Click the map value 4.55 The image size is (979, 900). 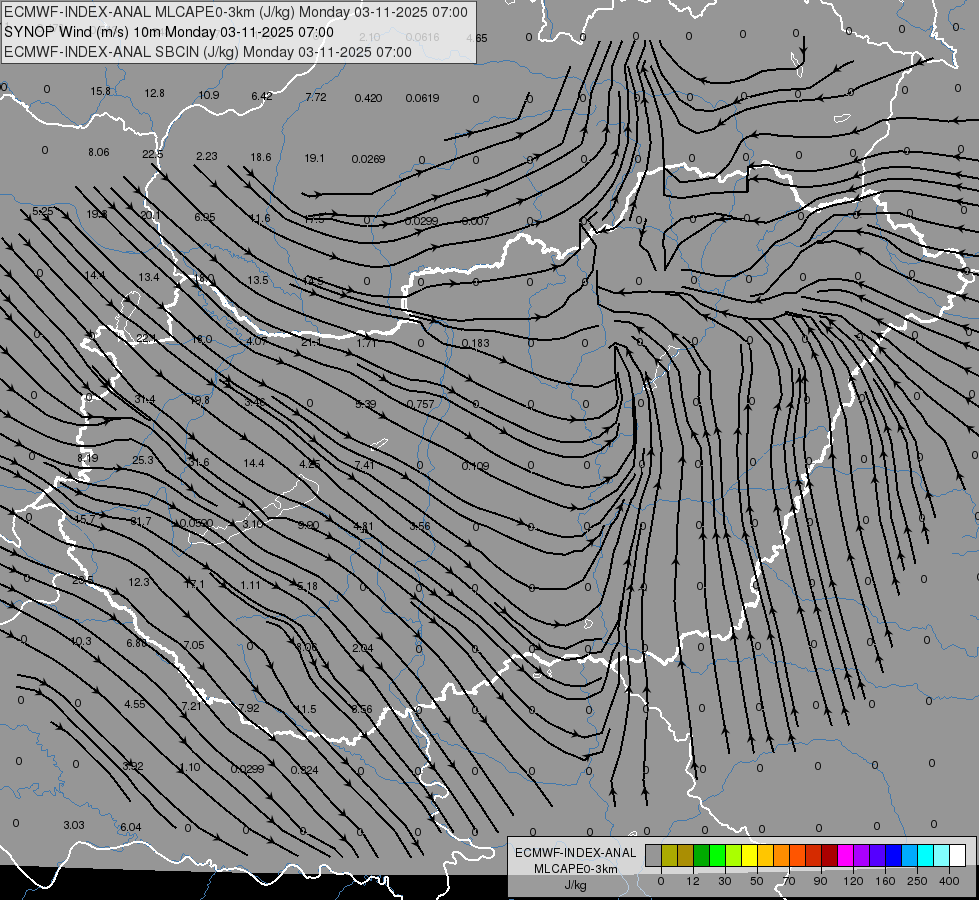[135, 705]
